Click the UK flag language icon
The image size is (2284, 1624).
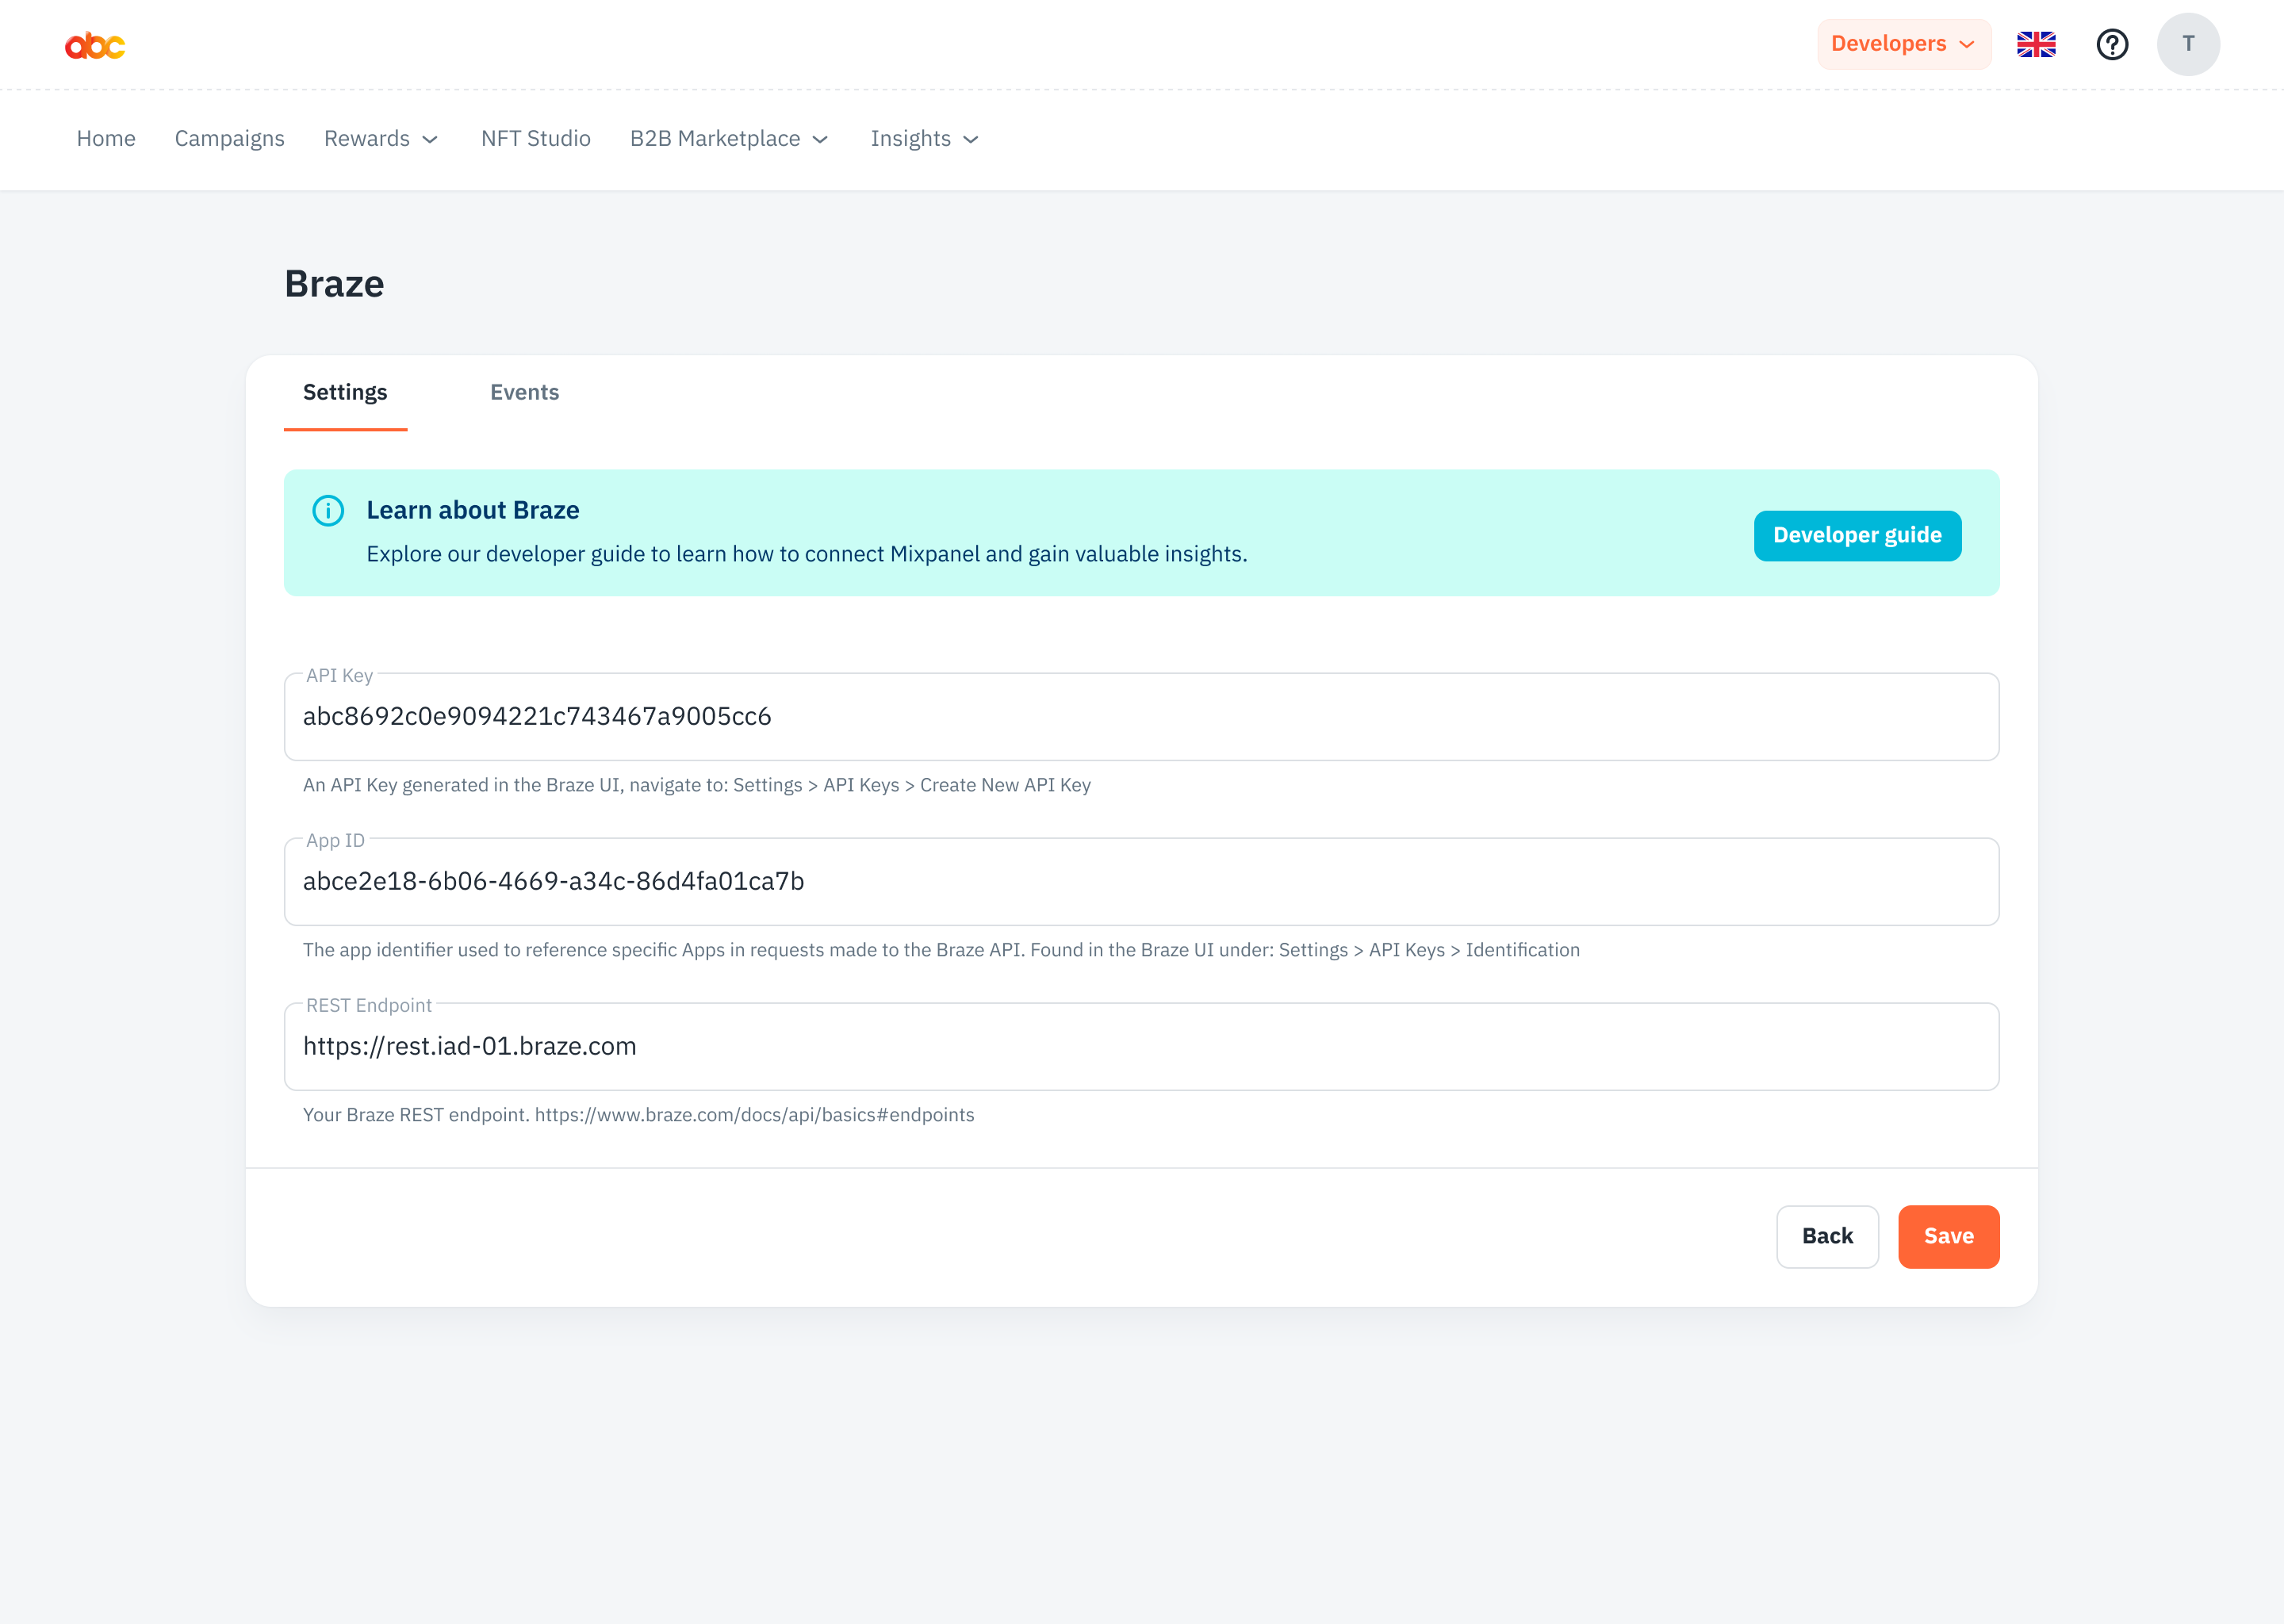(x=2036, y=45)
